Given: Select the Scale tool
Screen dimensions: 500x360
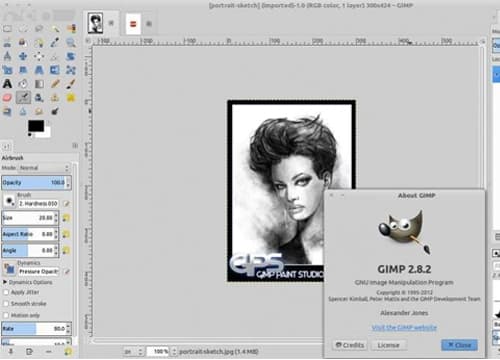Looking at the screenshot, I should click(x=7, y=70).
